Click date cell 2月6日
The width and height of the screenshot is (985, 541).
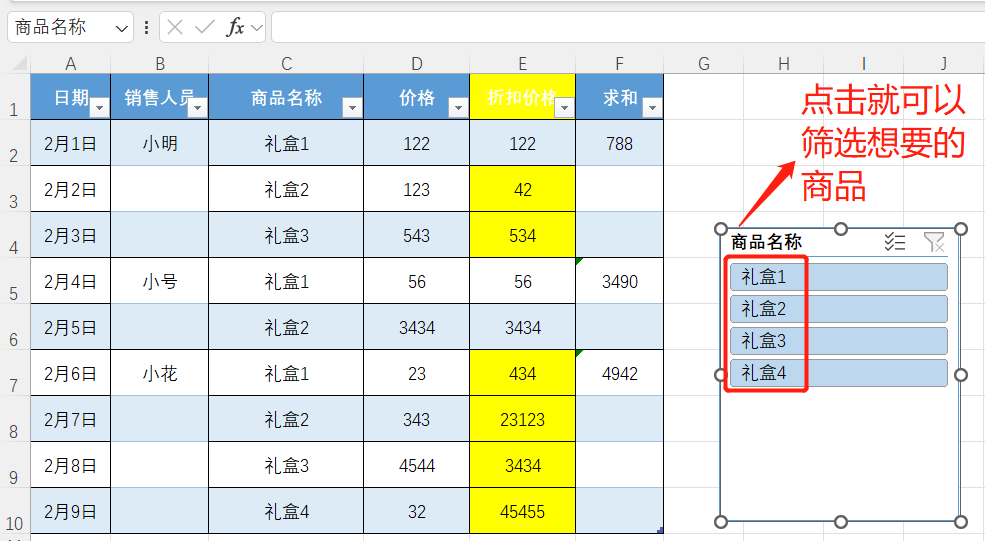pyautogui.click(x=70, y=373)
